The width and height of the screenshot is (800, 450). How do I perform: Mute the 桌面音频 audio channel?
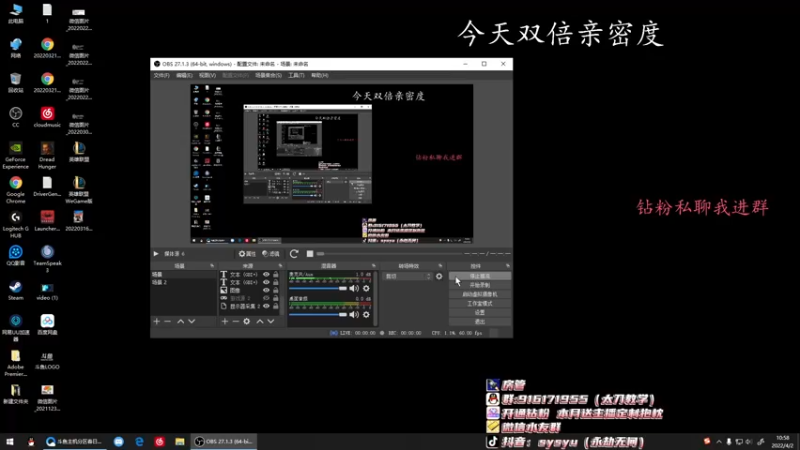point(354,314)
